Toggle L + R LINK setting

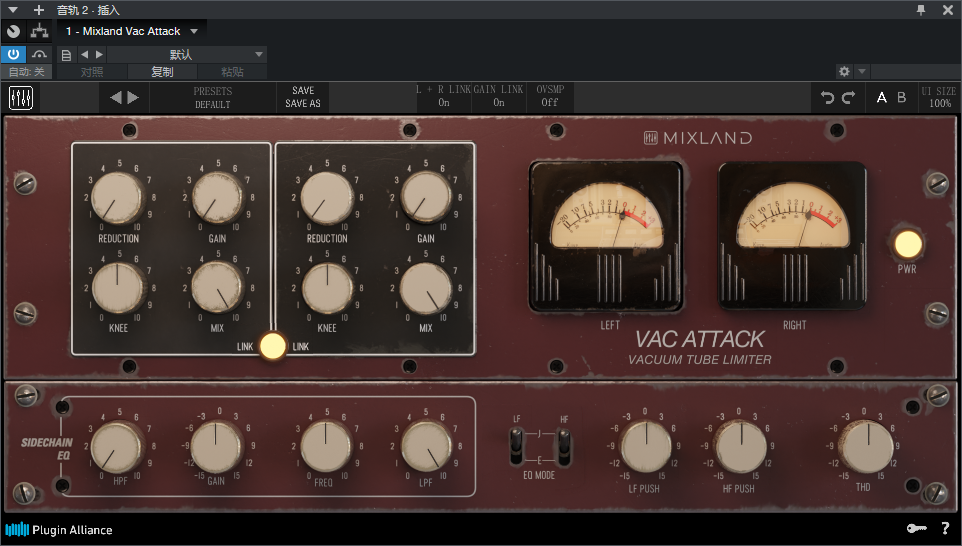444,96
